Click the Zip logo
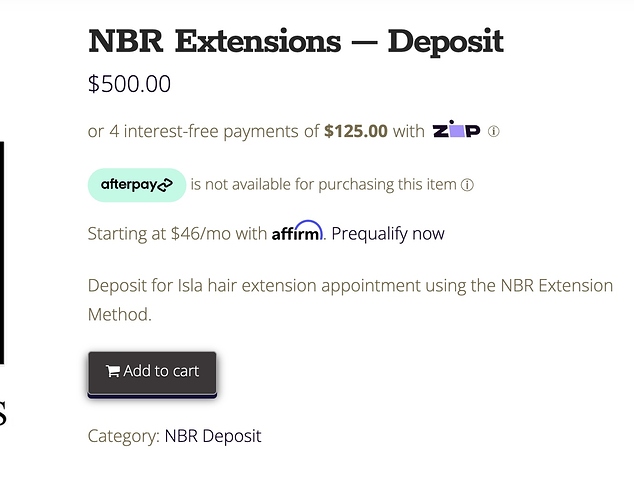Screen dimensions: 634x500 click(x=456, y=131)
